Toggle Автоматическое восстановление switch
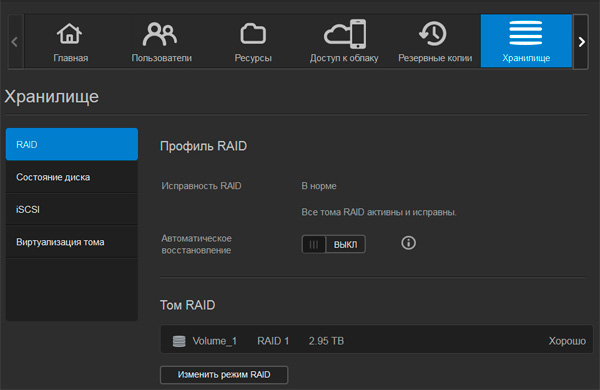Image resolution: width=600 pixels, height=390 pixels. coord(333,244)
